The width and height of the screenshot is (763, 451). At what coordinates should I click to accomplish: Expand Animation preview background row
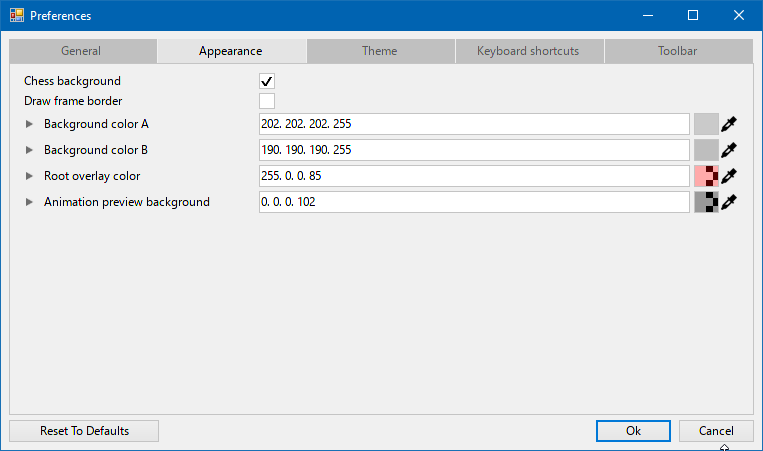pyautogui.click(x=29, y=202)
